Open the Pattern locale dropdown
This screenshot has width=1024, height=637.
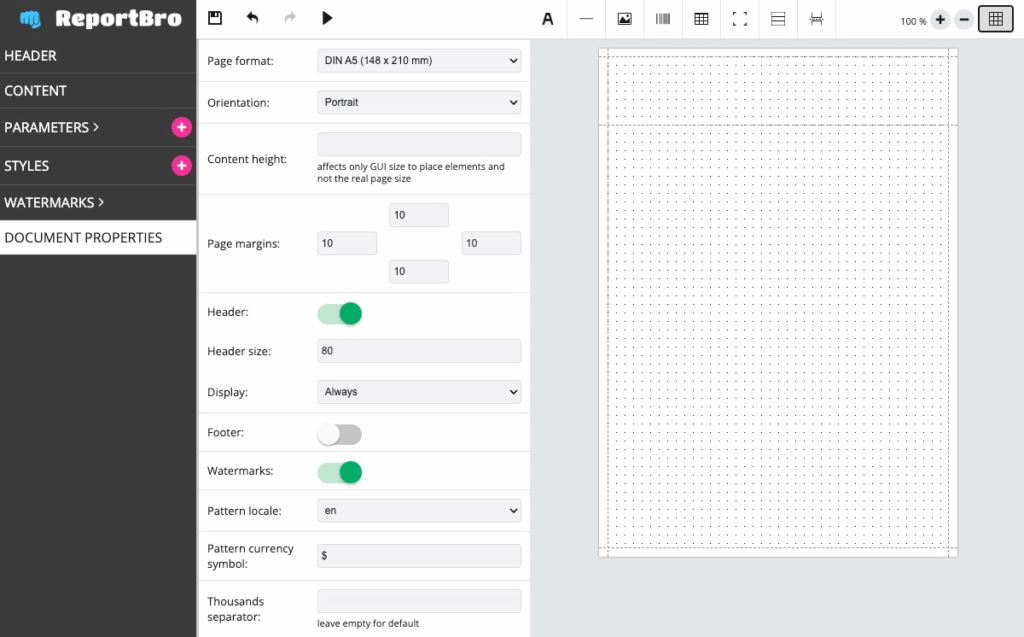(x=418, y=511)
